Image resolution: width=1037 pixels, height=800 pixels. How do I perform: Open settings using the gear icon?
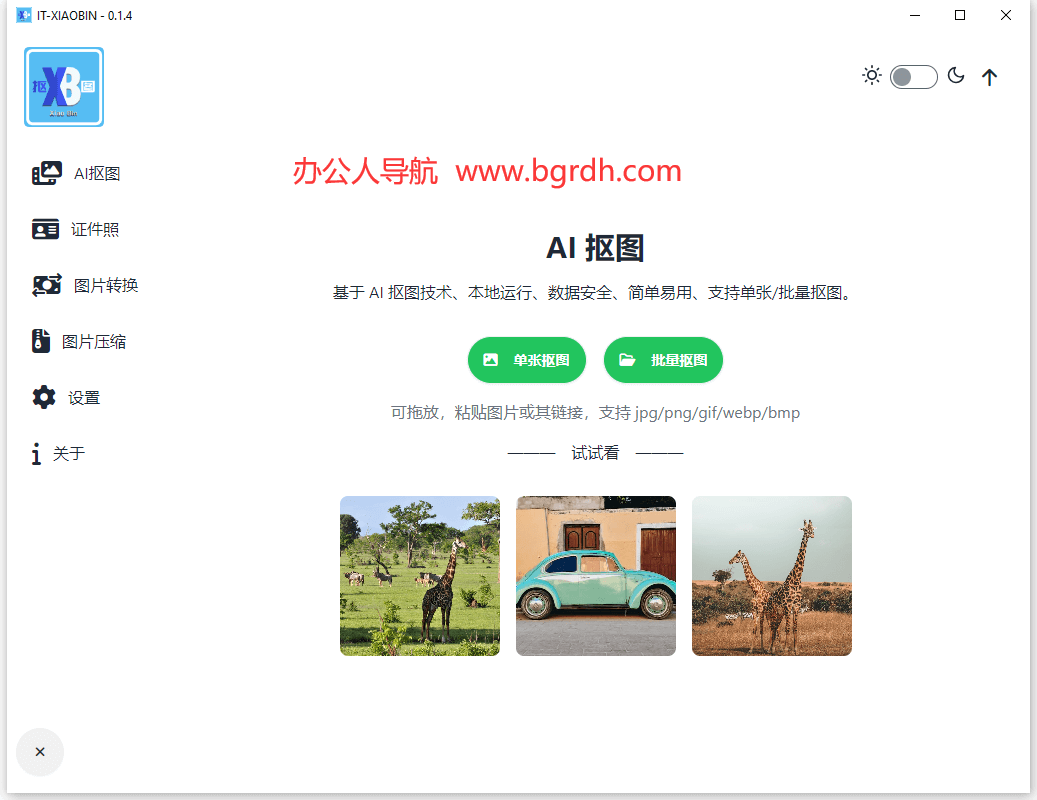click(x=44, y=396)
